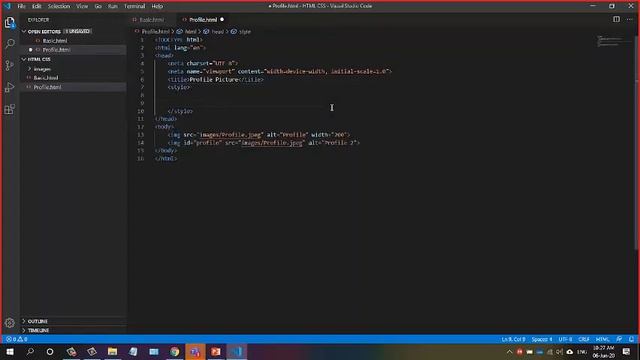Click the taskbar search magnifier
The width and height of the screenshot is (640, 360).
point(30,351)
